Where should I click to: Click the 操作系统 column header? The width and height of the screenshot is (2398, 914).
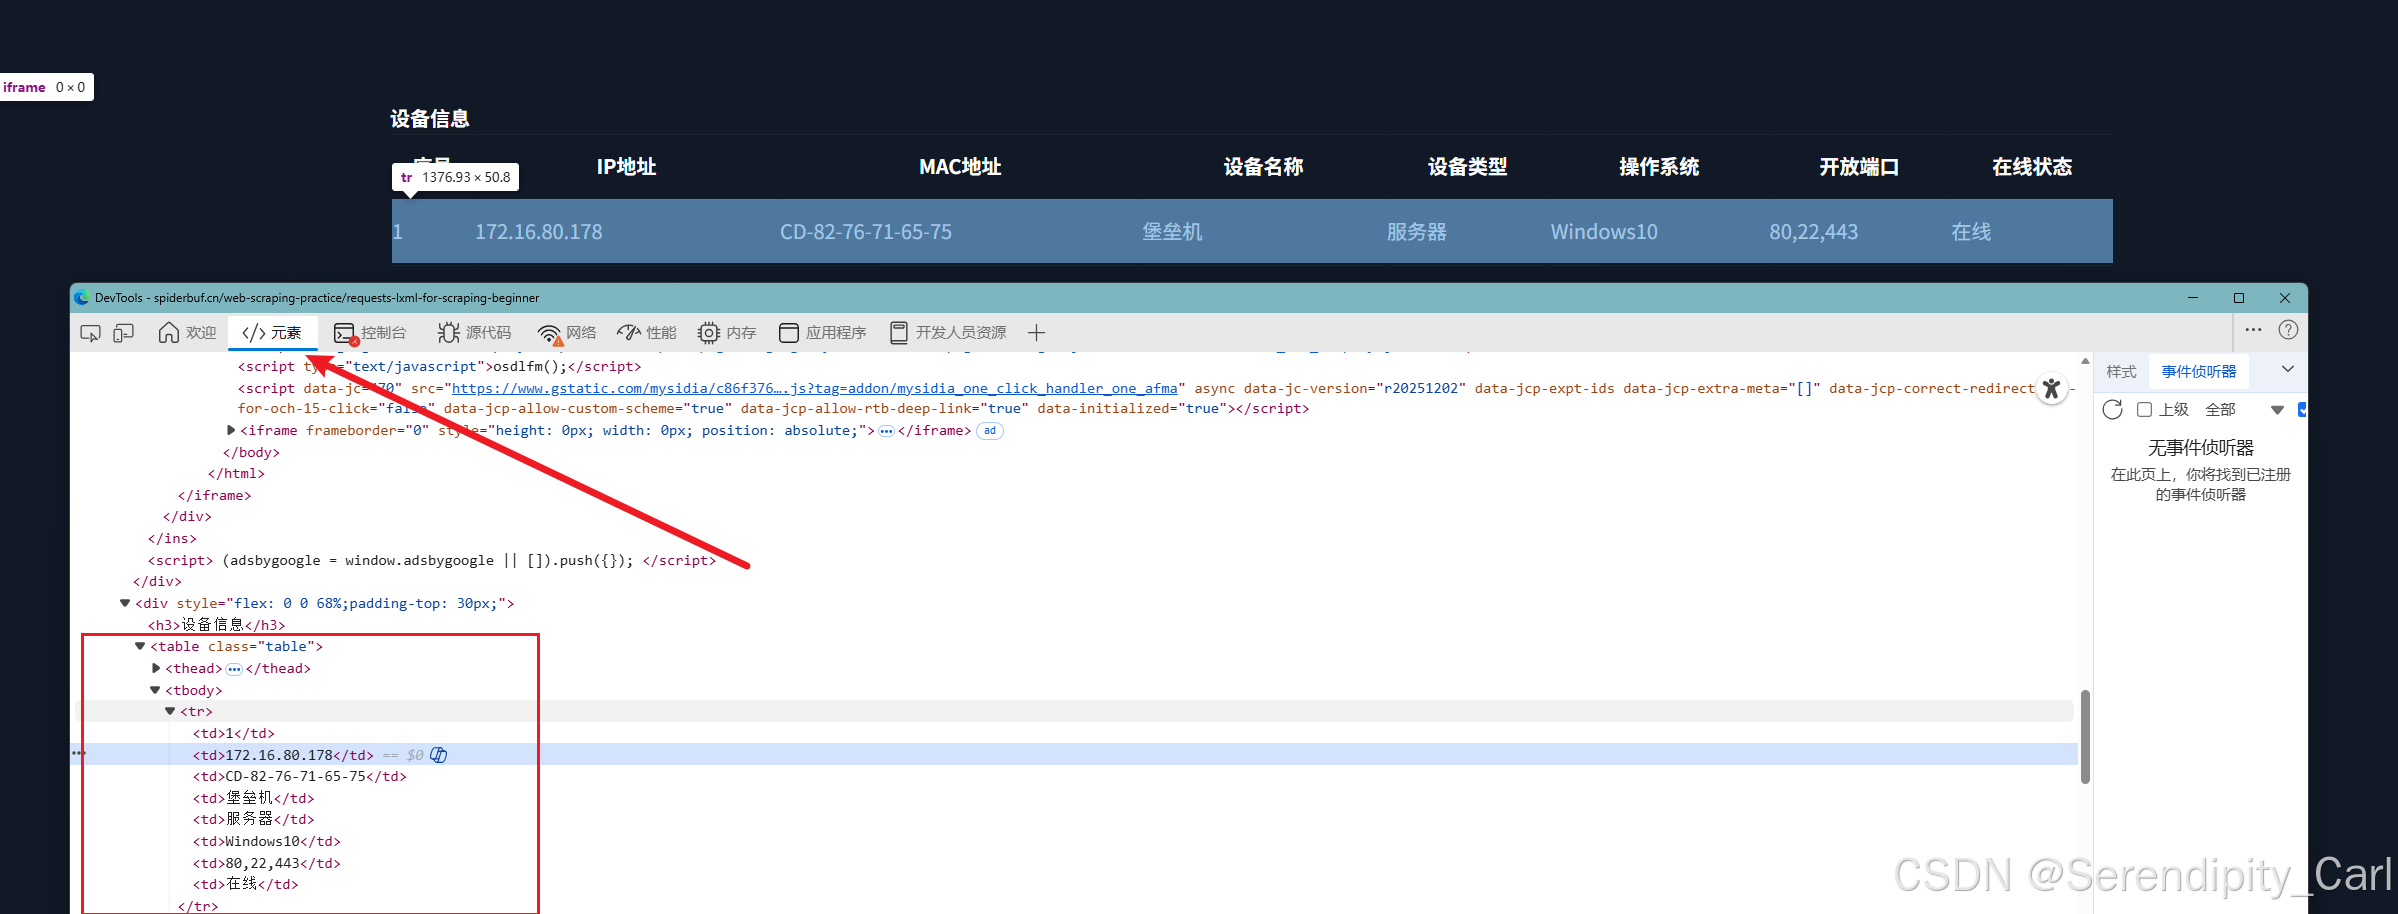1659,167
